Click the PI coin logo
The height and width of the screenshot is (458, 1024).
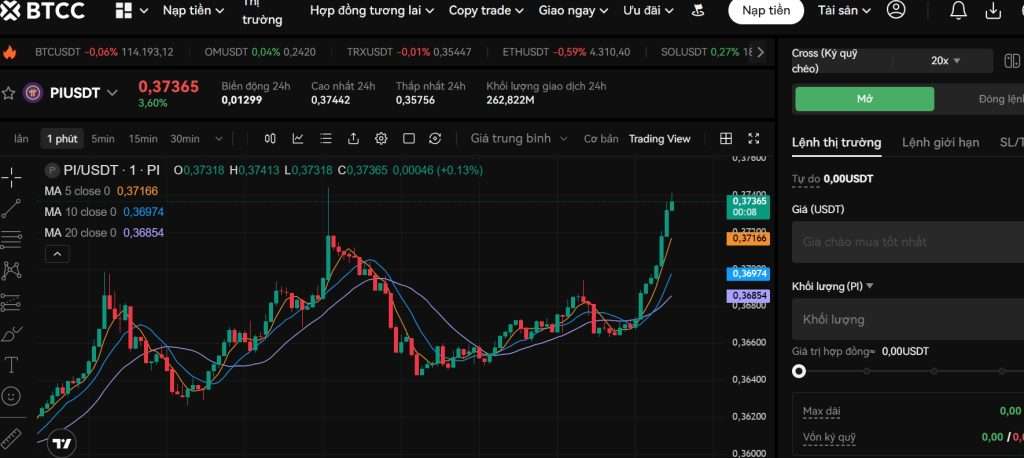(33, 93)
